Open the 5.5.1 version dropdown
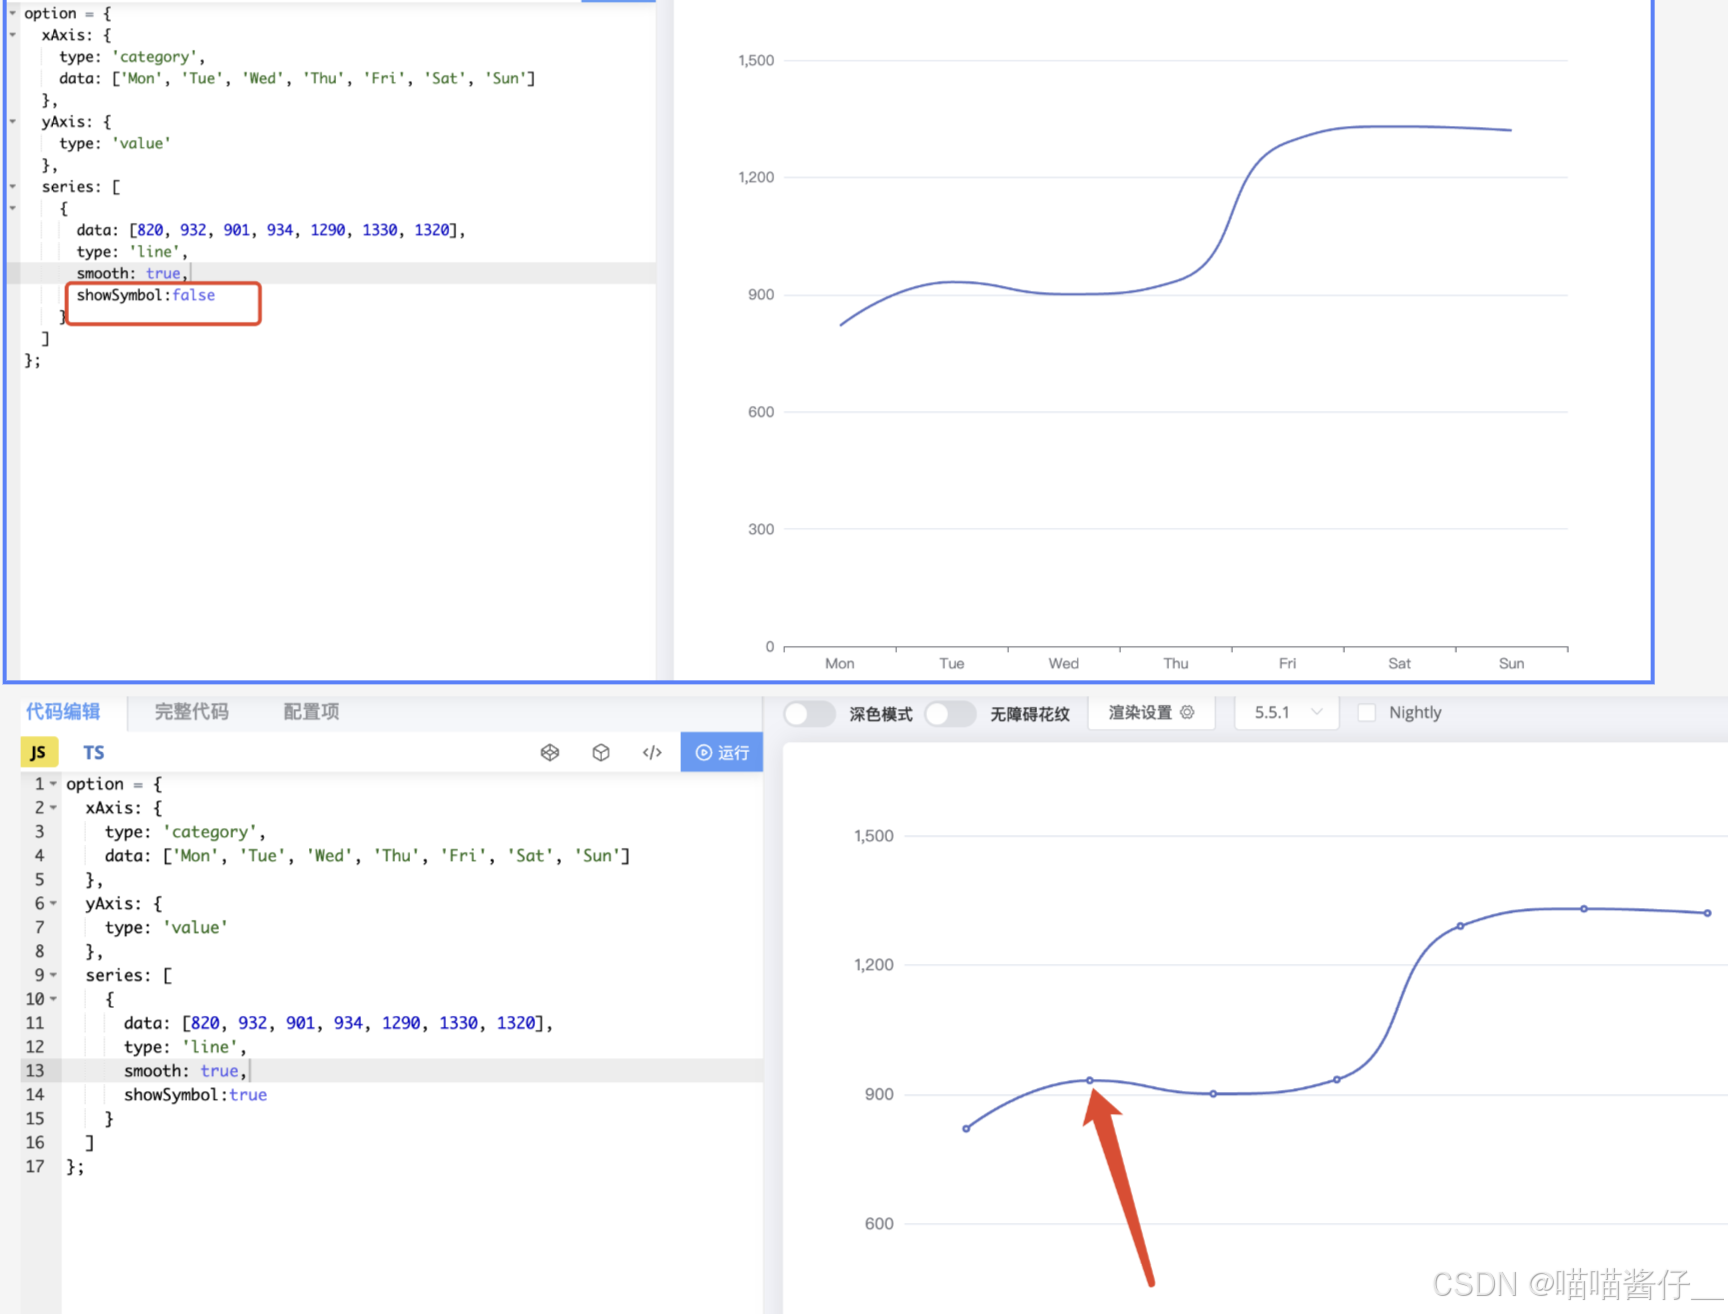The width and height of the screenshot is (1728, 1314). tap(1287, 712)
